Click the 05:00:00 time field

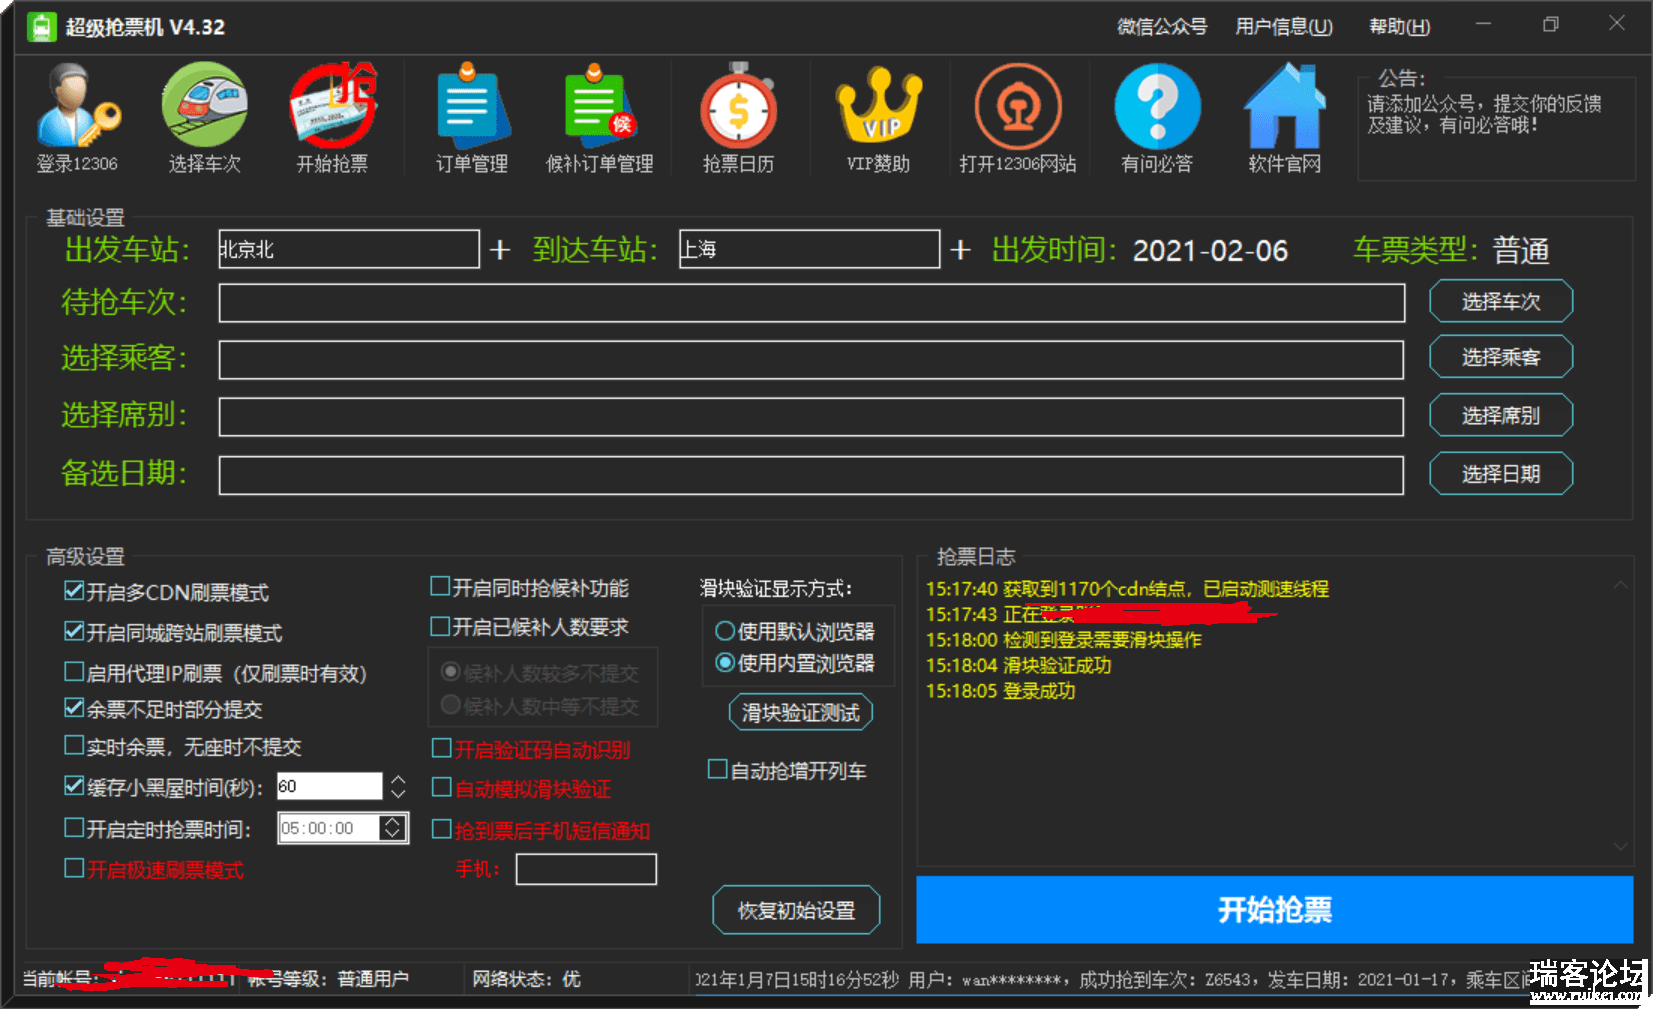(328, 828)
